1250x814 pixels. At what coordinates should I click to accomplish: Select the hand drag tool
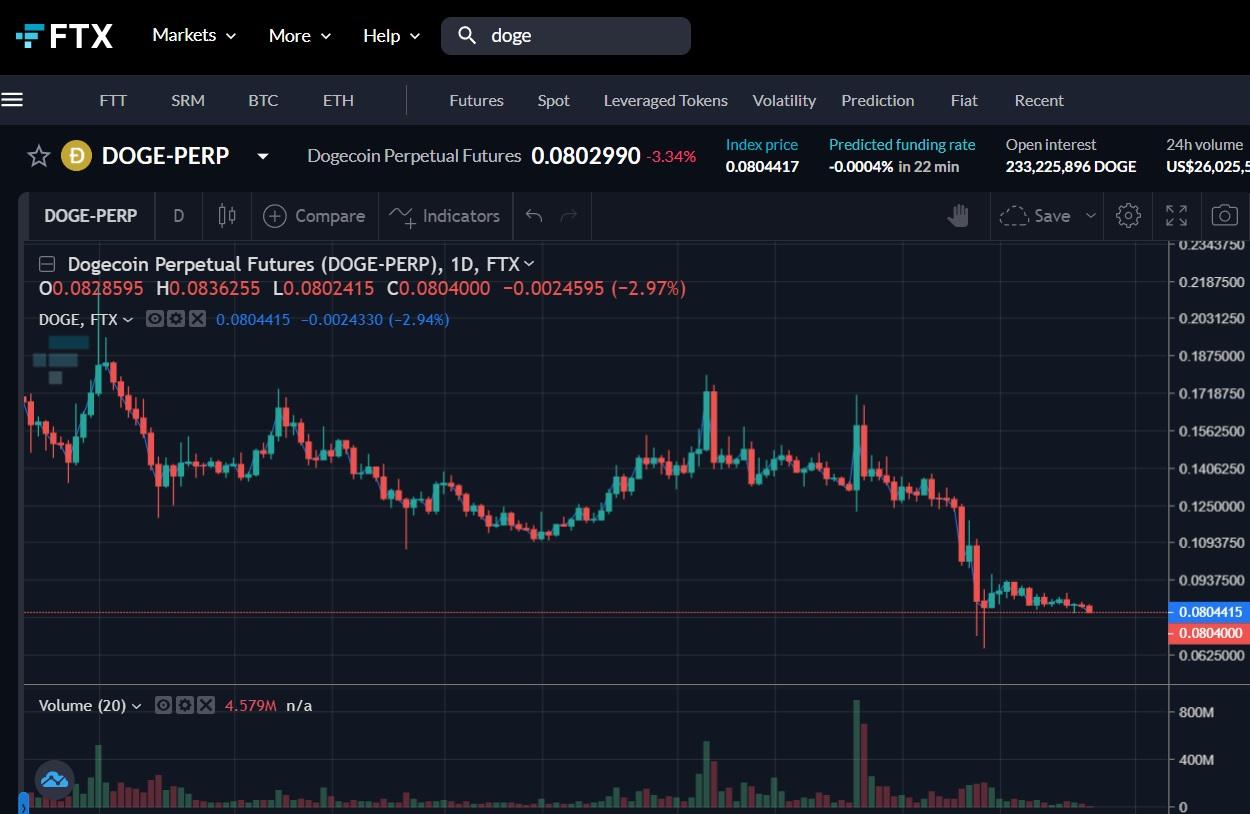click(958, 216)
